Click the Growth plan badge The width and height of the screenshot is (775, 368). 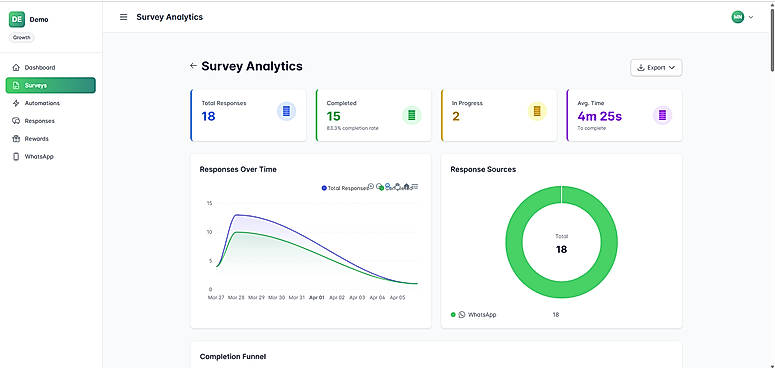tap(22, 37)
